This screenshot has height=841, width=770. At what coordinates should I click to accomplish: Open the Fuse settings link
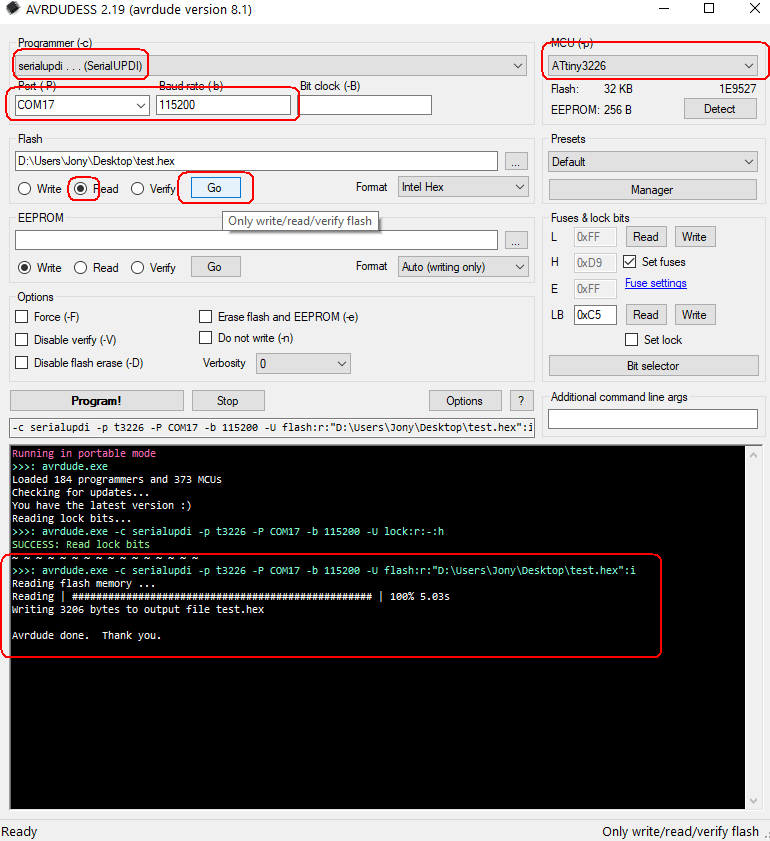coord(656,283)
